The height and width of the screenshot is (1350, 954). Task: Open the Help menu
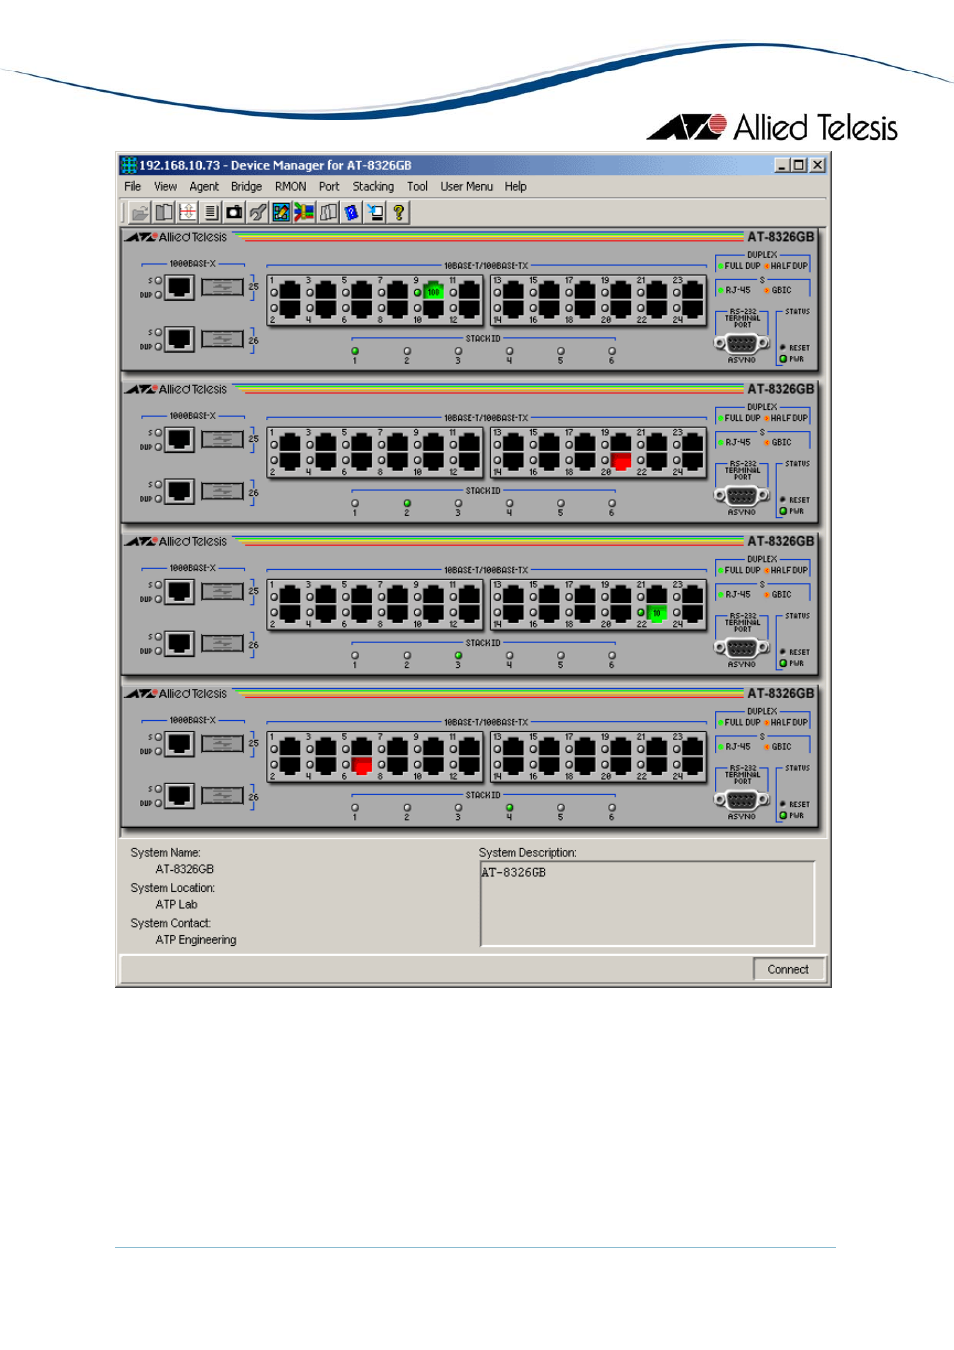[x=515, y=187]
